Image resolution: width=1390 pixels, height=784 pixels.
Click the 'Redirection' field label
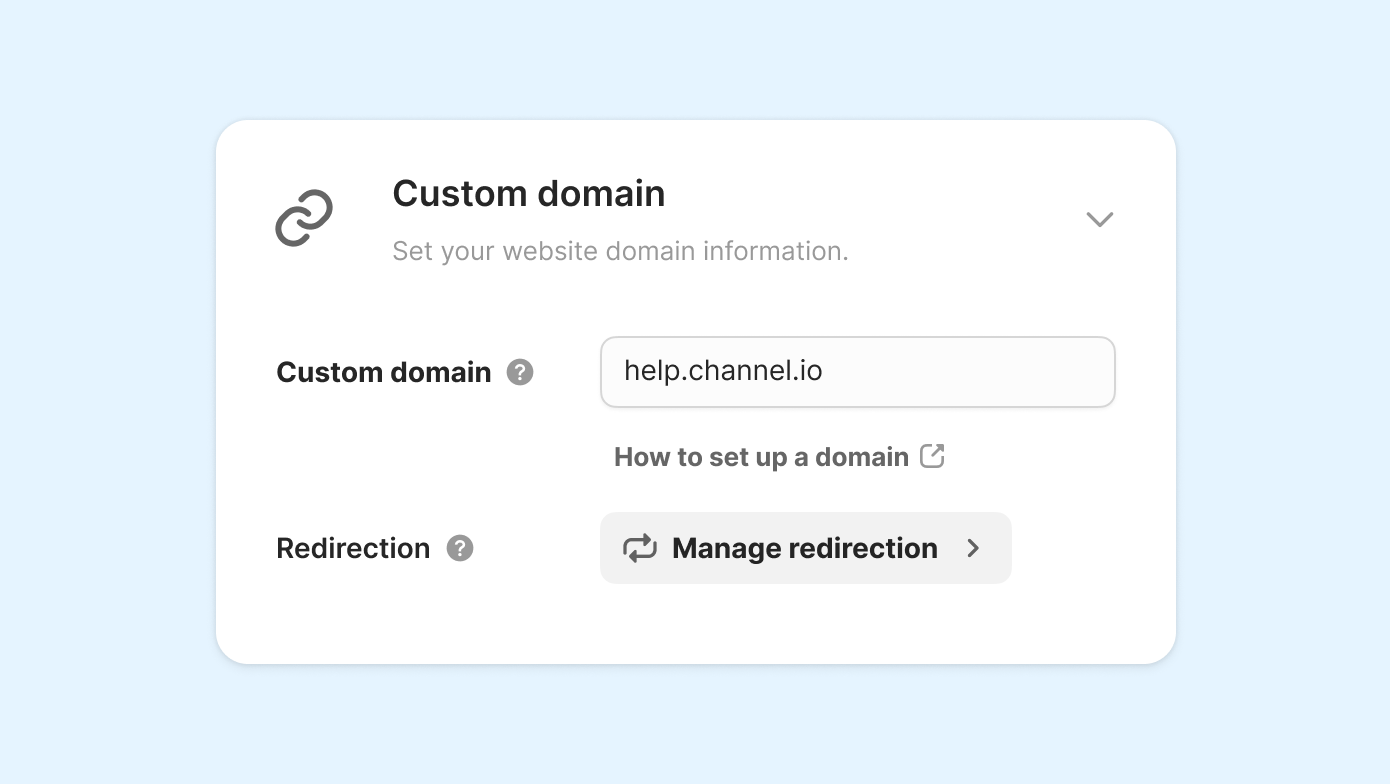[353, 548]
